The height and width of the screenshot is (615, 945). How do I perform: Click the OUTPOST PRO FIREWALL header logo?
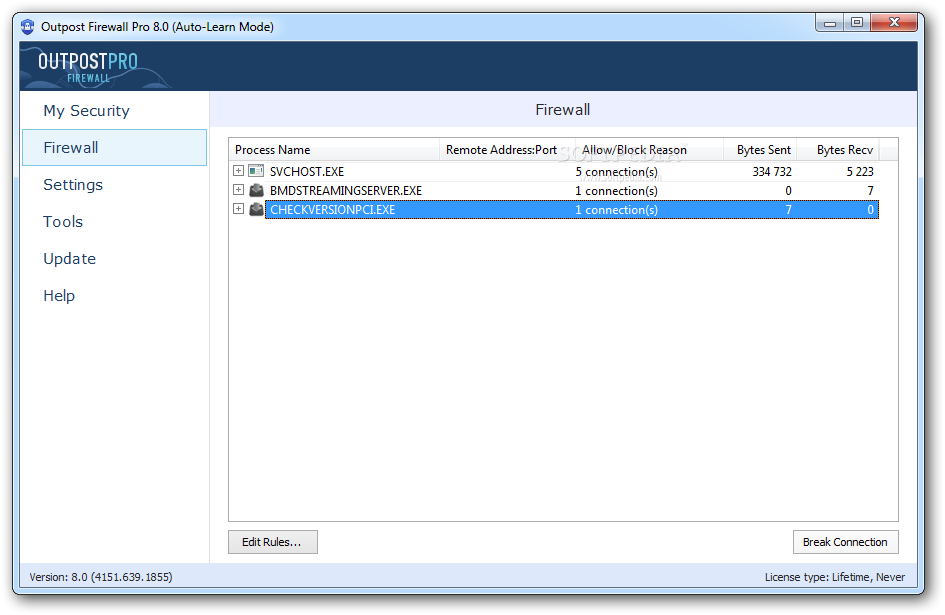click(88, 64)
